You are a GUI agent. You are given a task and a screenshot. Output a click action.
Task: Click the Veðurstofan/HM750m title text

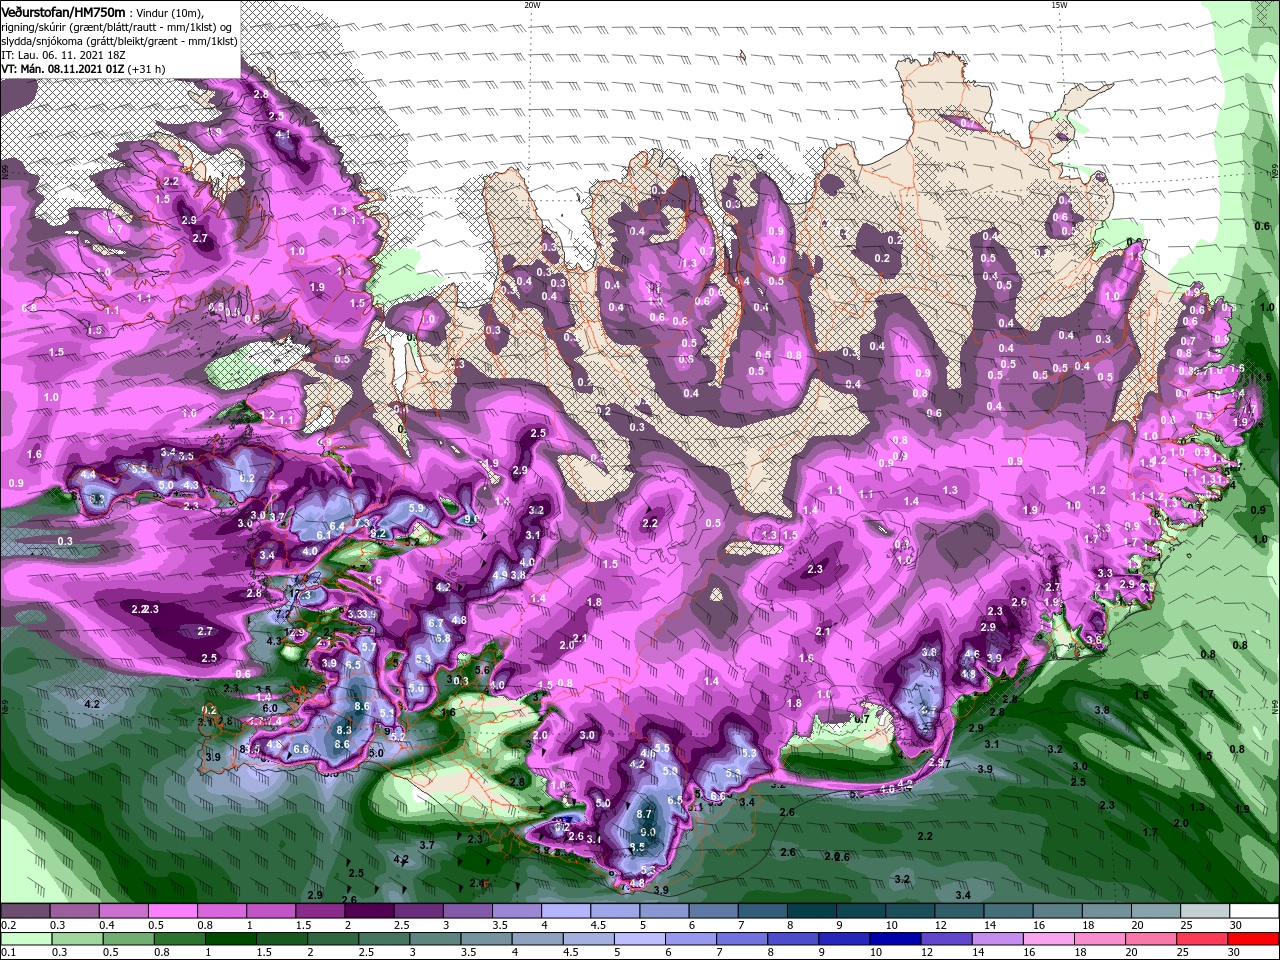(64, 11)
